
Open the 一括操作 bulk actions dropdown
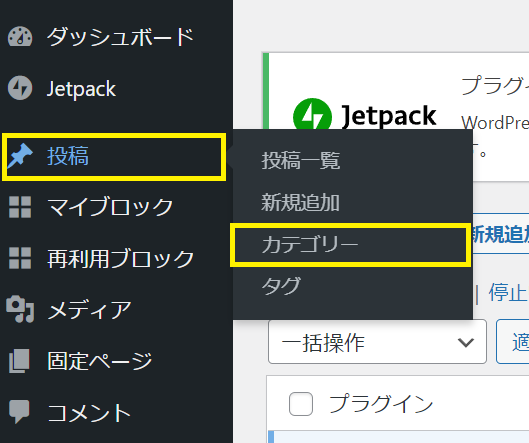[377, 342]
